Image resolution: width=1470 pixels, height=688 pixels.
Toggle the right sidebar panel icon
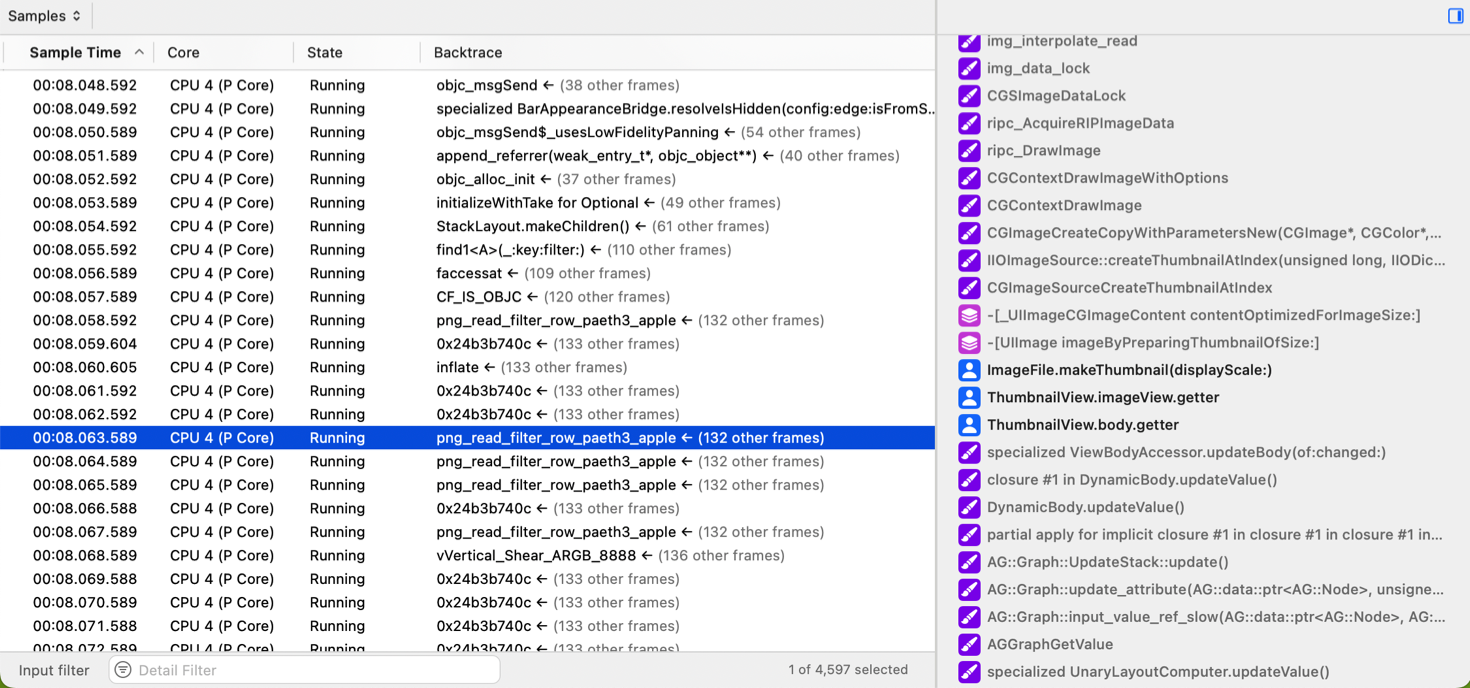pos(1455,16)
